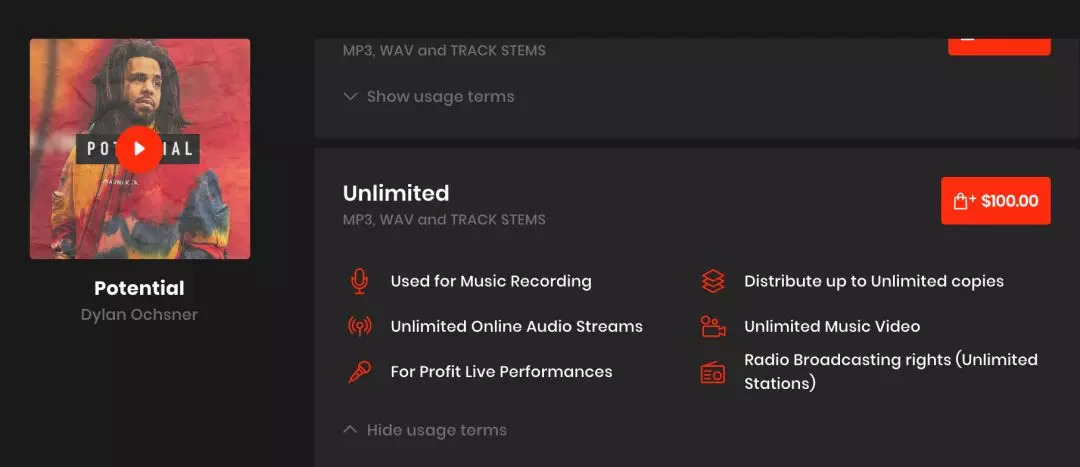This screenshot has width=1080, height=467.
Task: Click the partially visible red cart button
Action: tap(998, 45)
